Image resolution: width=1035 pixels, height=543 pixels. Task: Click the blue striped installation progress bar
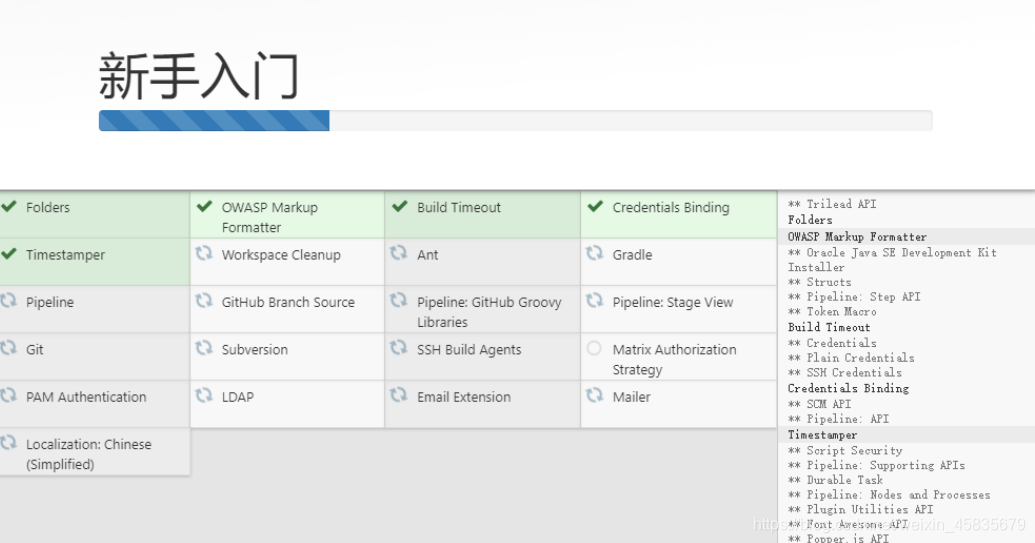click(214, 121)
